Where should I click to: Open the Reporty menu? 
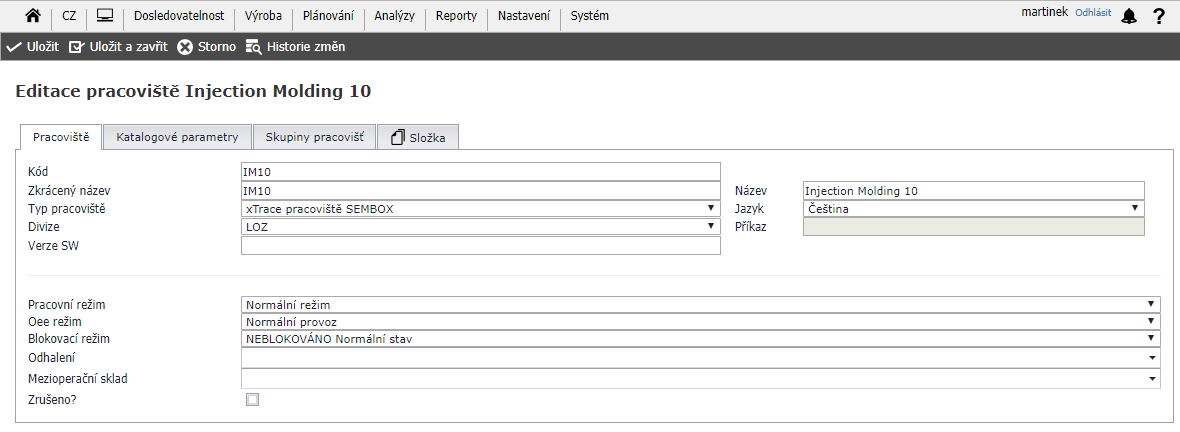click(456, 16)
